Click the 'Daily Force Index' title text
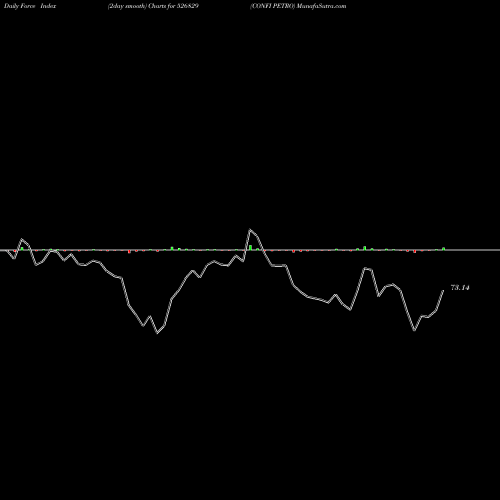The height and width of the screenshot is (500, 500). [x=30, y=6]
